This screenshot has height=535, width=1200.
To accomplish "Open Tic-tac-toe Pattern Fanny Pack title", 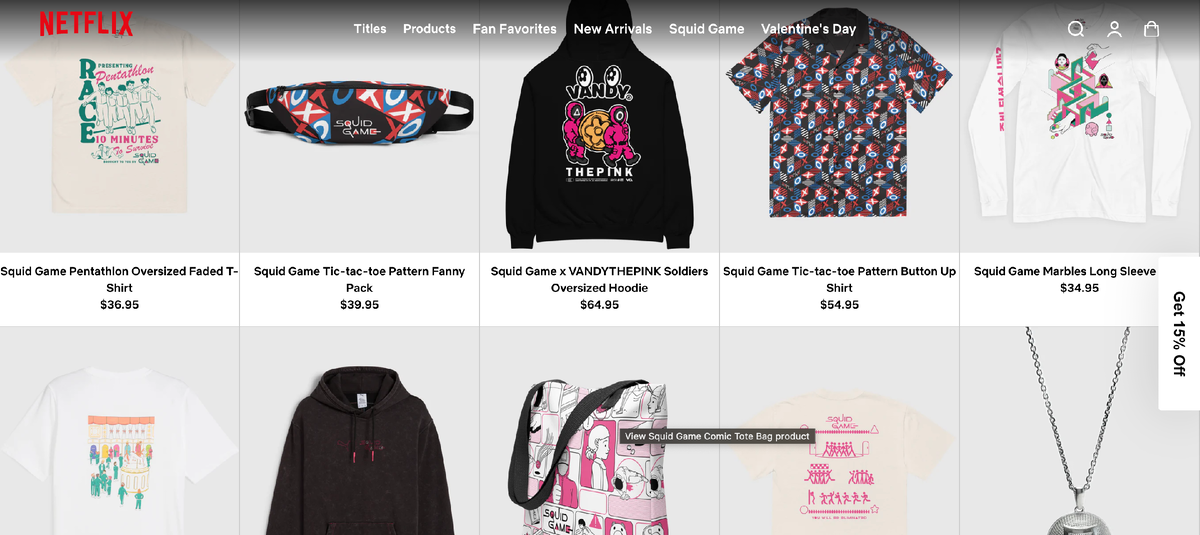I will click(x=359, y=279).
